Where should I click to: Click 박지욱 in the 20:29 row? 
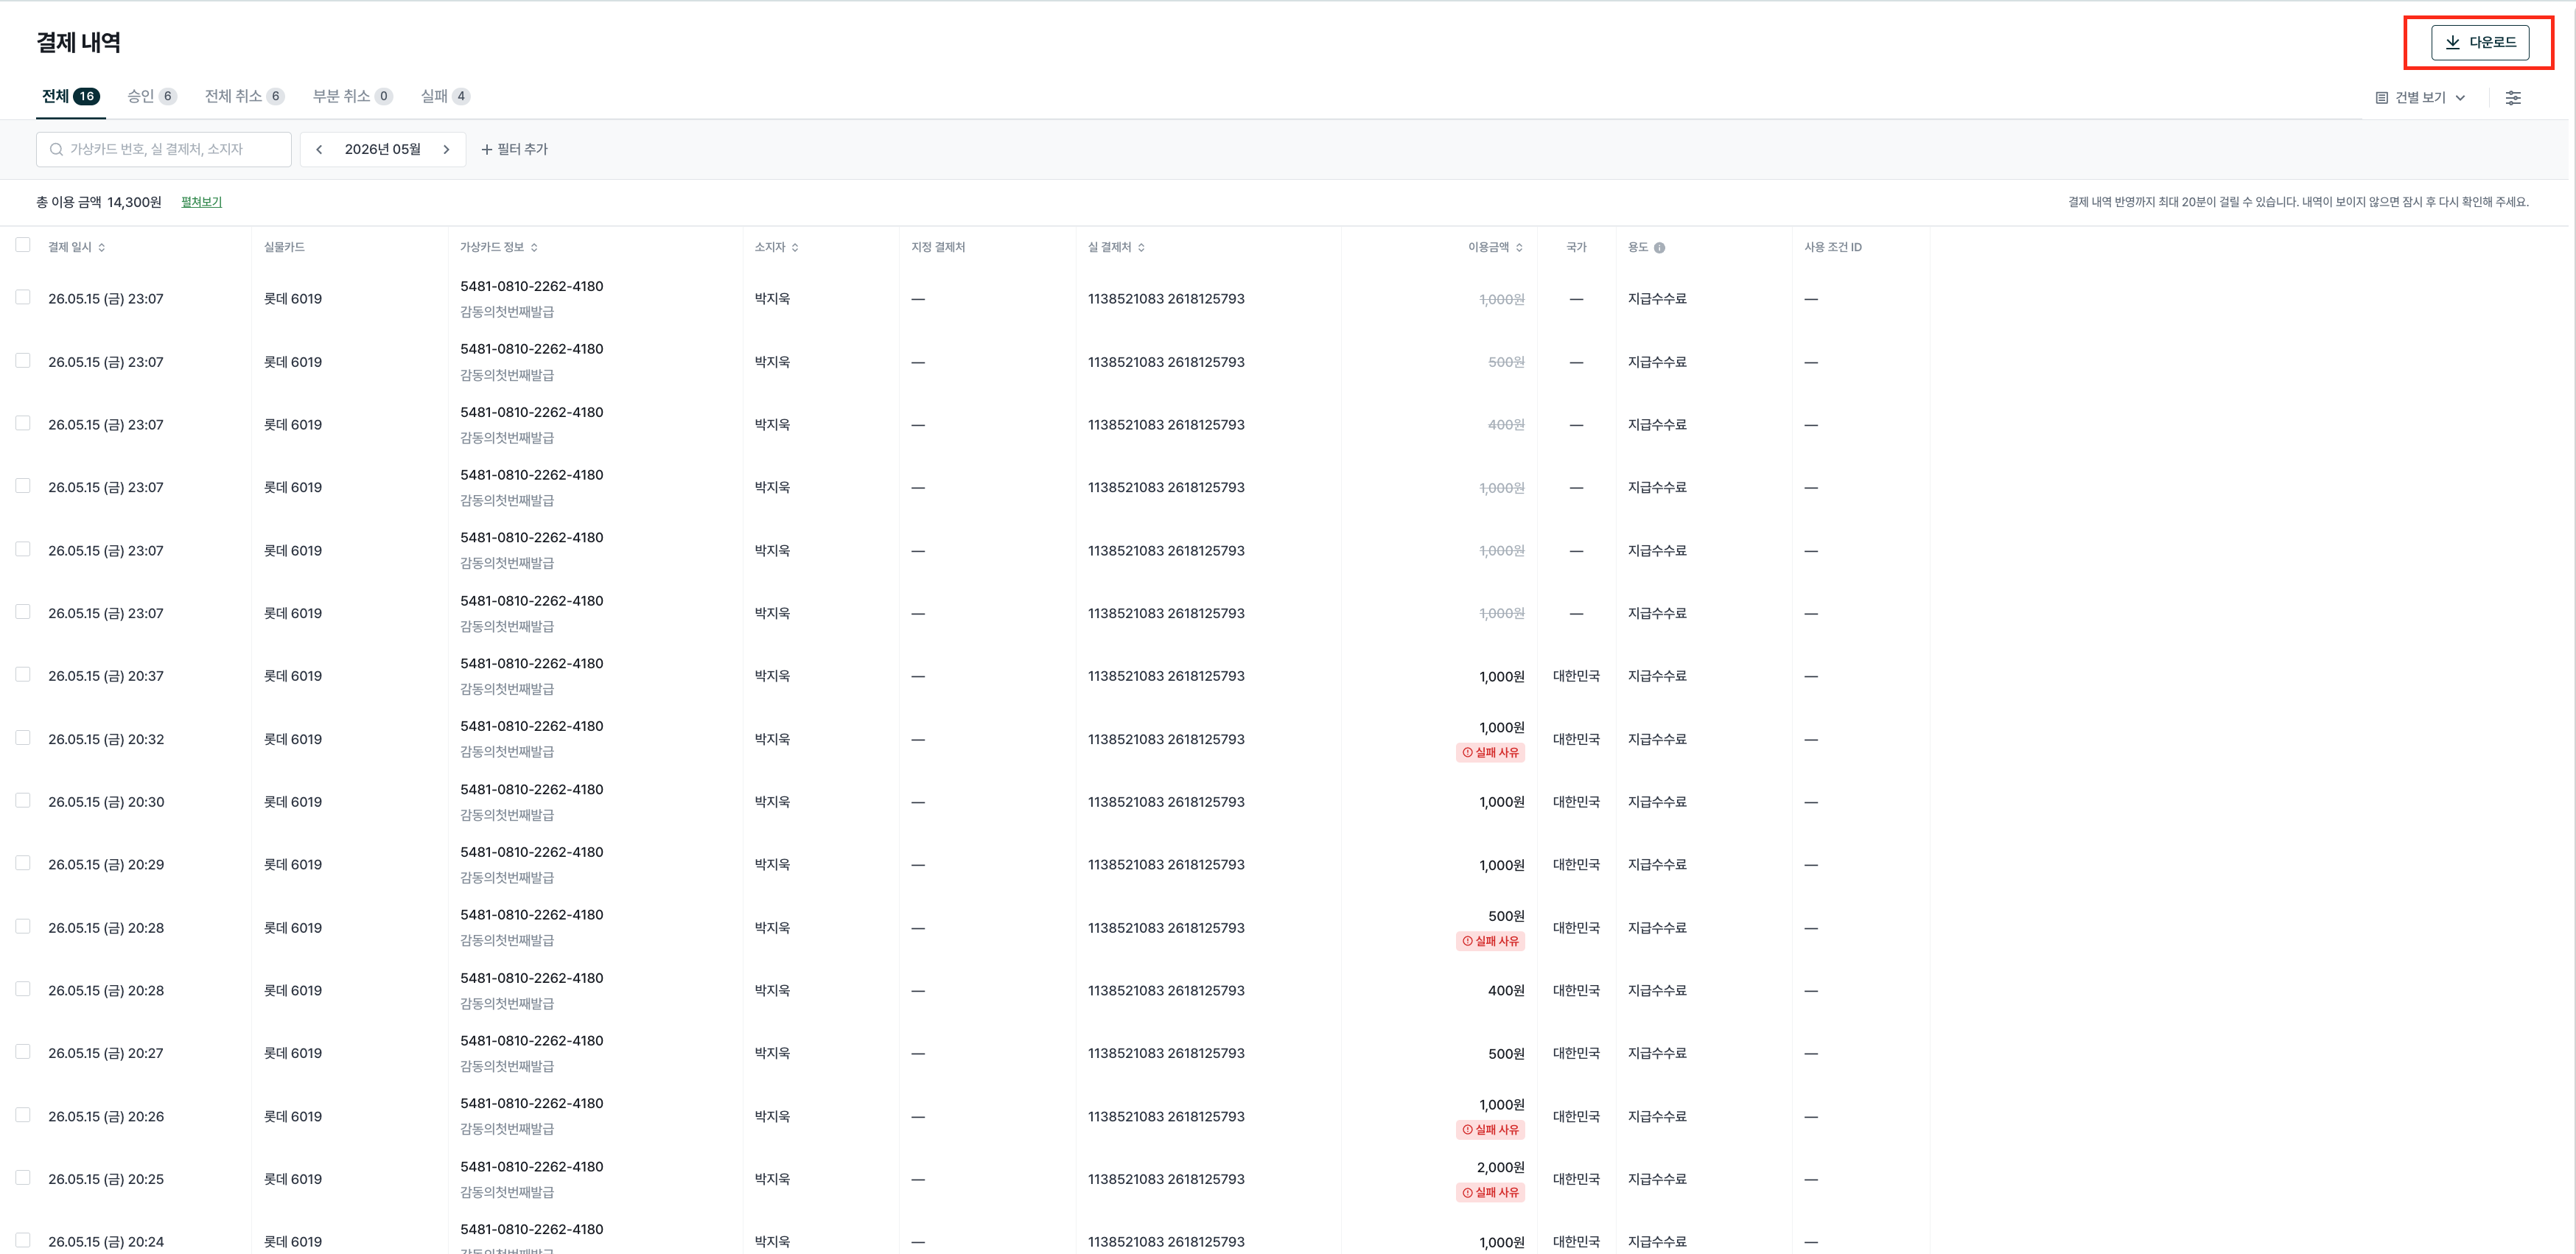tap(772, 865)
